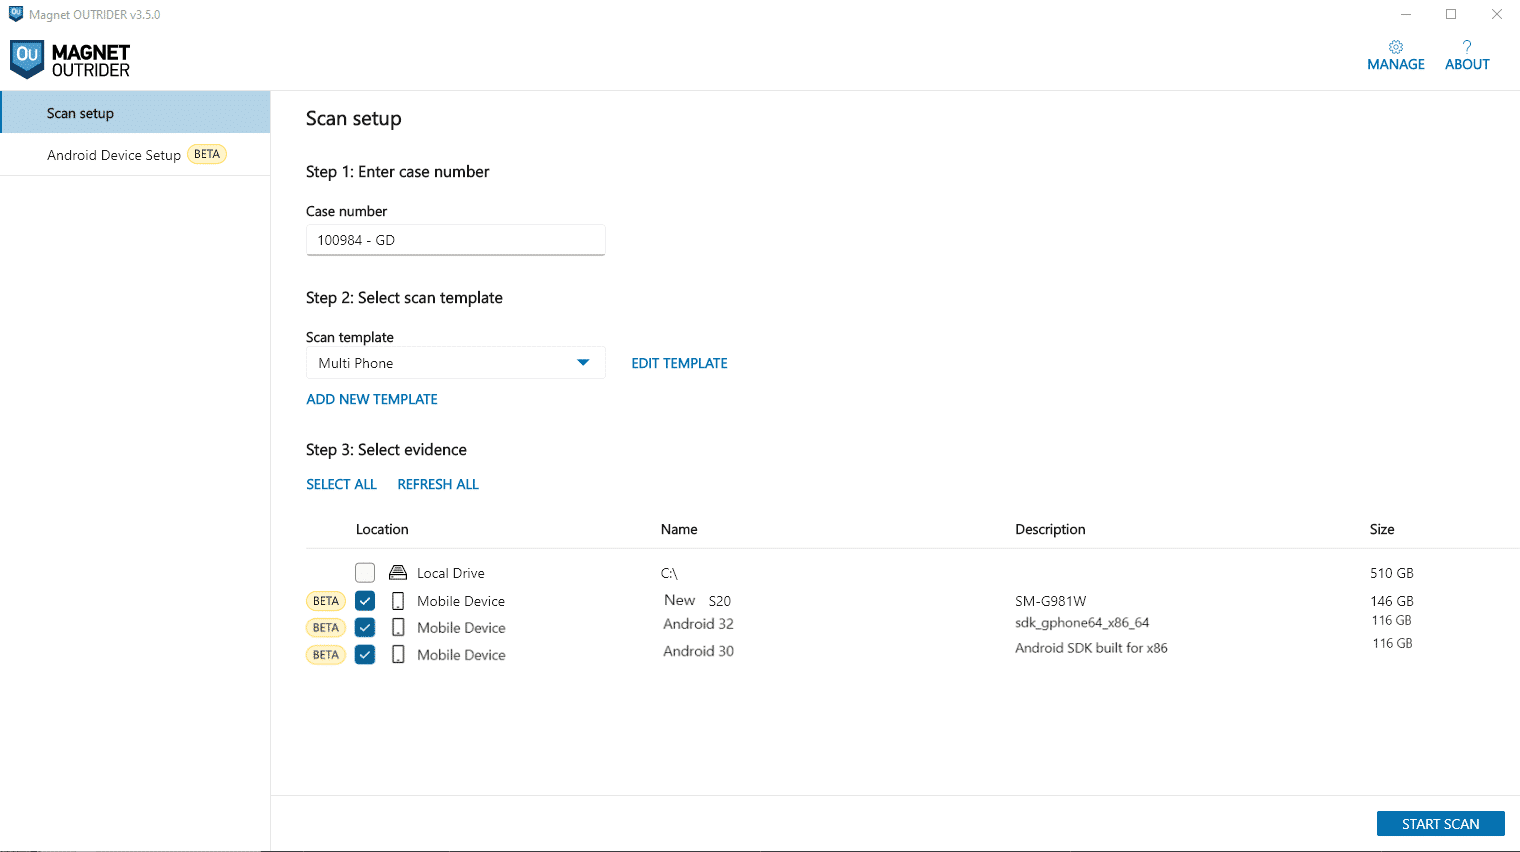Click the ABOUT menu label
1520x852 pixels.
tap(1467, 64)
